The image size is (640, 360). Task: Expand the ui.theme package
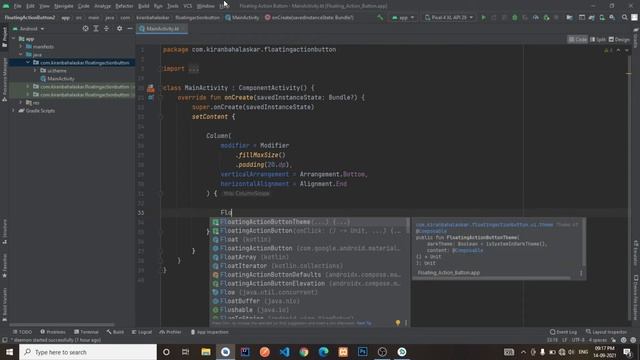[x=35, y=71]
